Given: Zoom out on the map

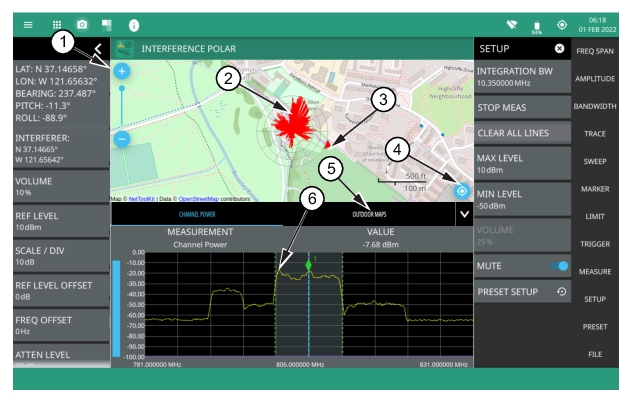Looking at the screenshot, I should click(122, 139).
